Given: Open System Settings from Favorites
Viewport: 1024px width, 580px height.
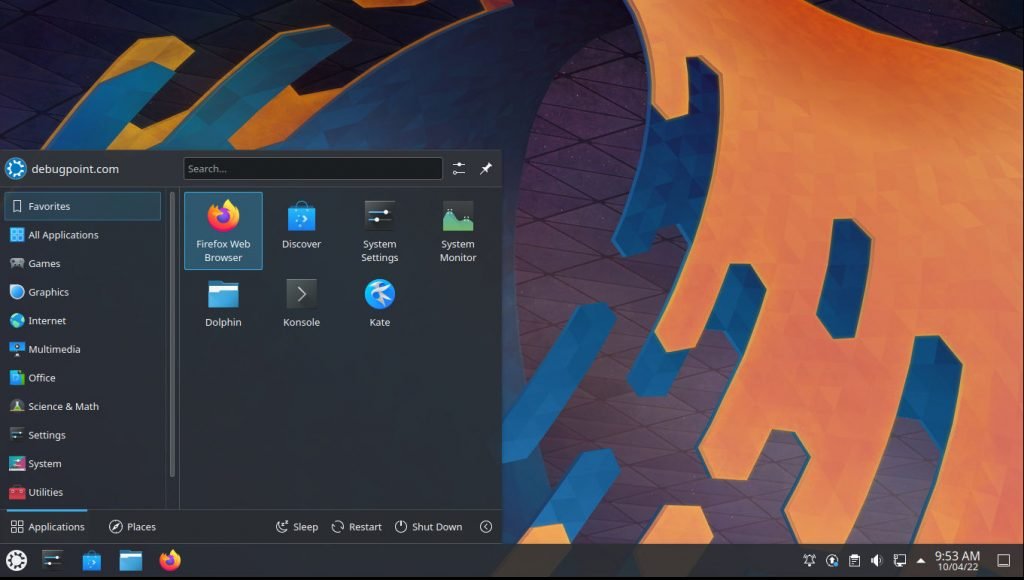Looking at the screenshot, I should tap(379, 230).
